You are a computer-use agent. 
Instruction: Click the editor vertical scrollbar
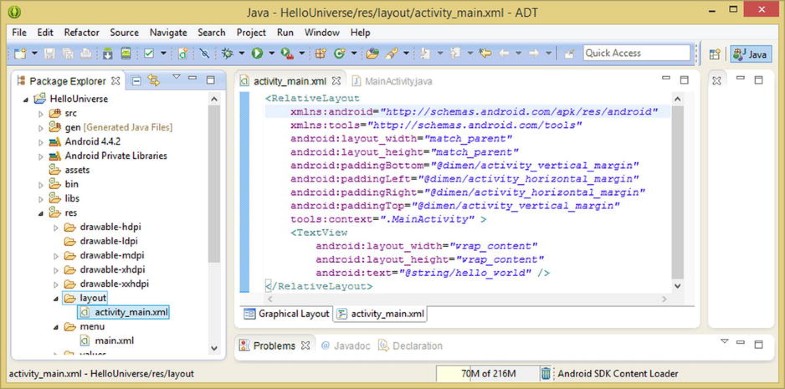(x=677, y=192)
